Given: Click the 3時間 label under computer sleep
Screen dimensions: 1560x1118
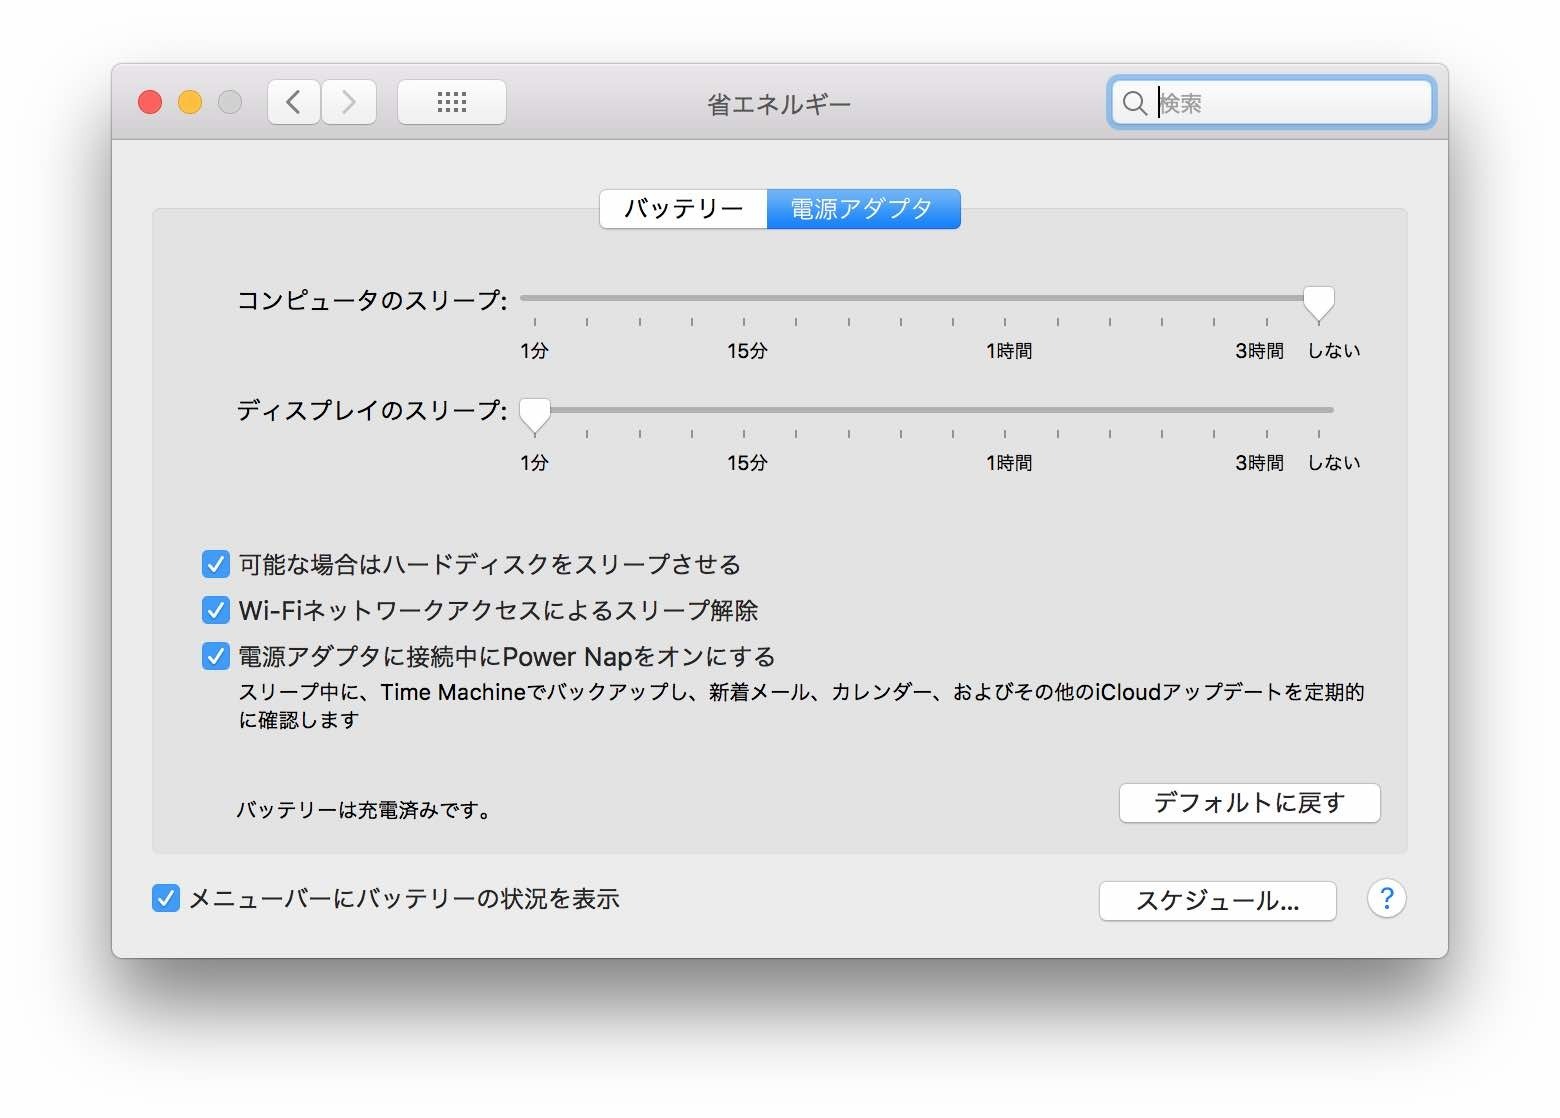Looking at the screenshot, I should click(1259, 351).
